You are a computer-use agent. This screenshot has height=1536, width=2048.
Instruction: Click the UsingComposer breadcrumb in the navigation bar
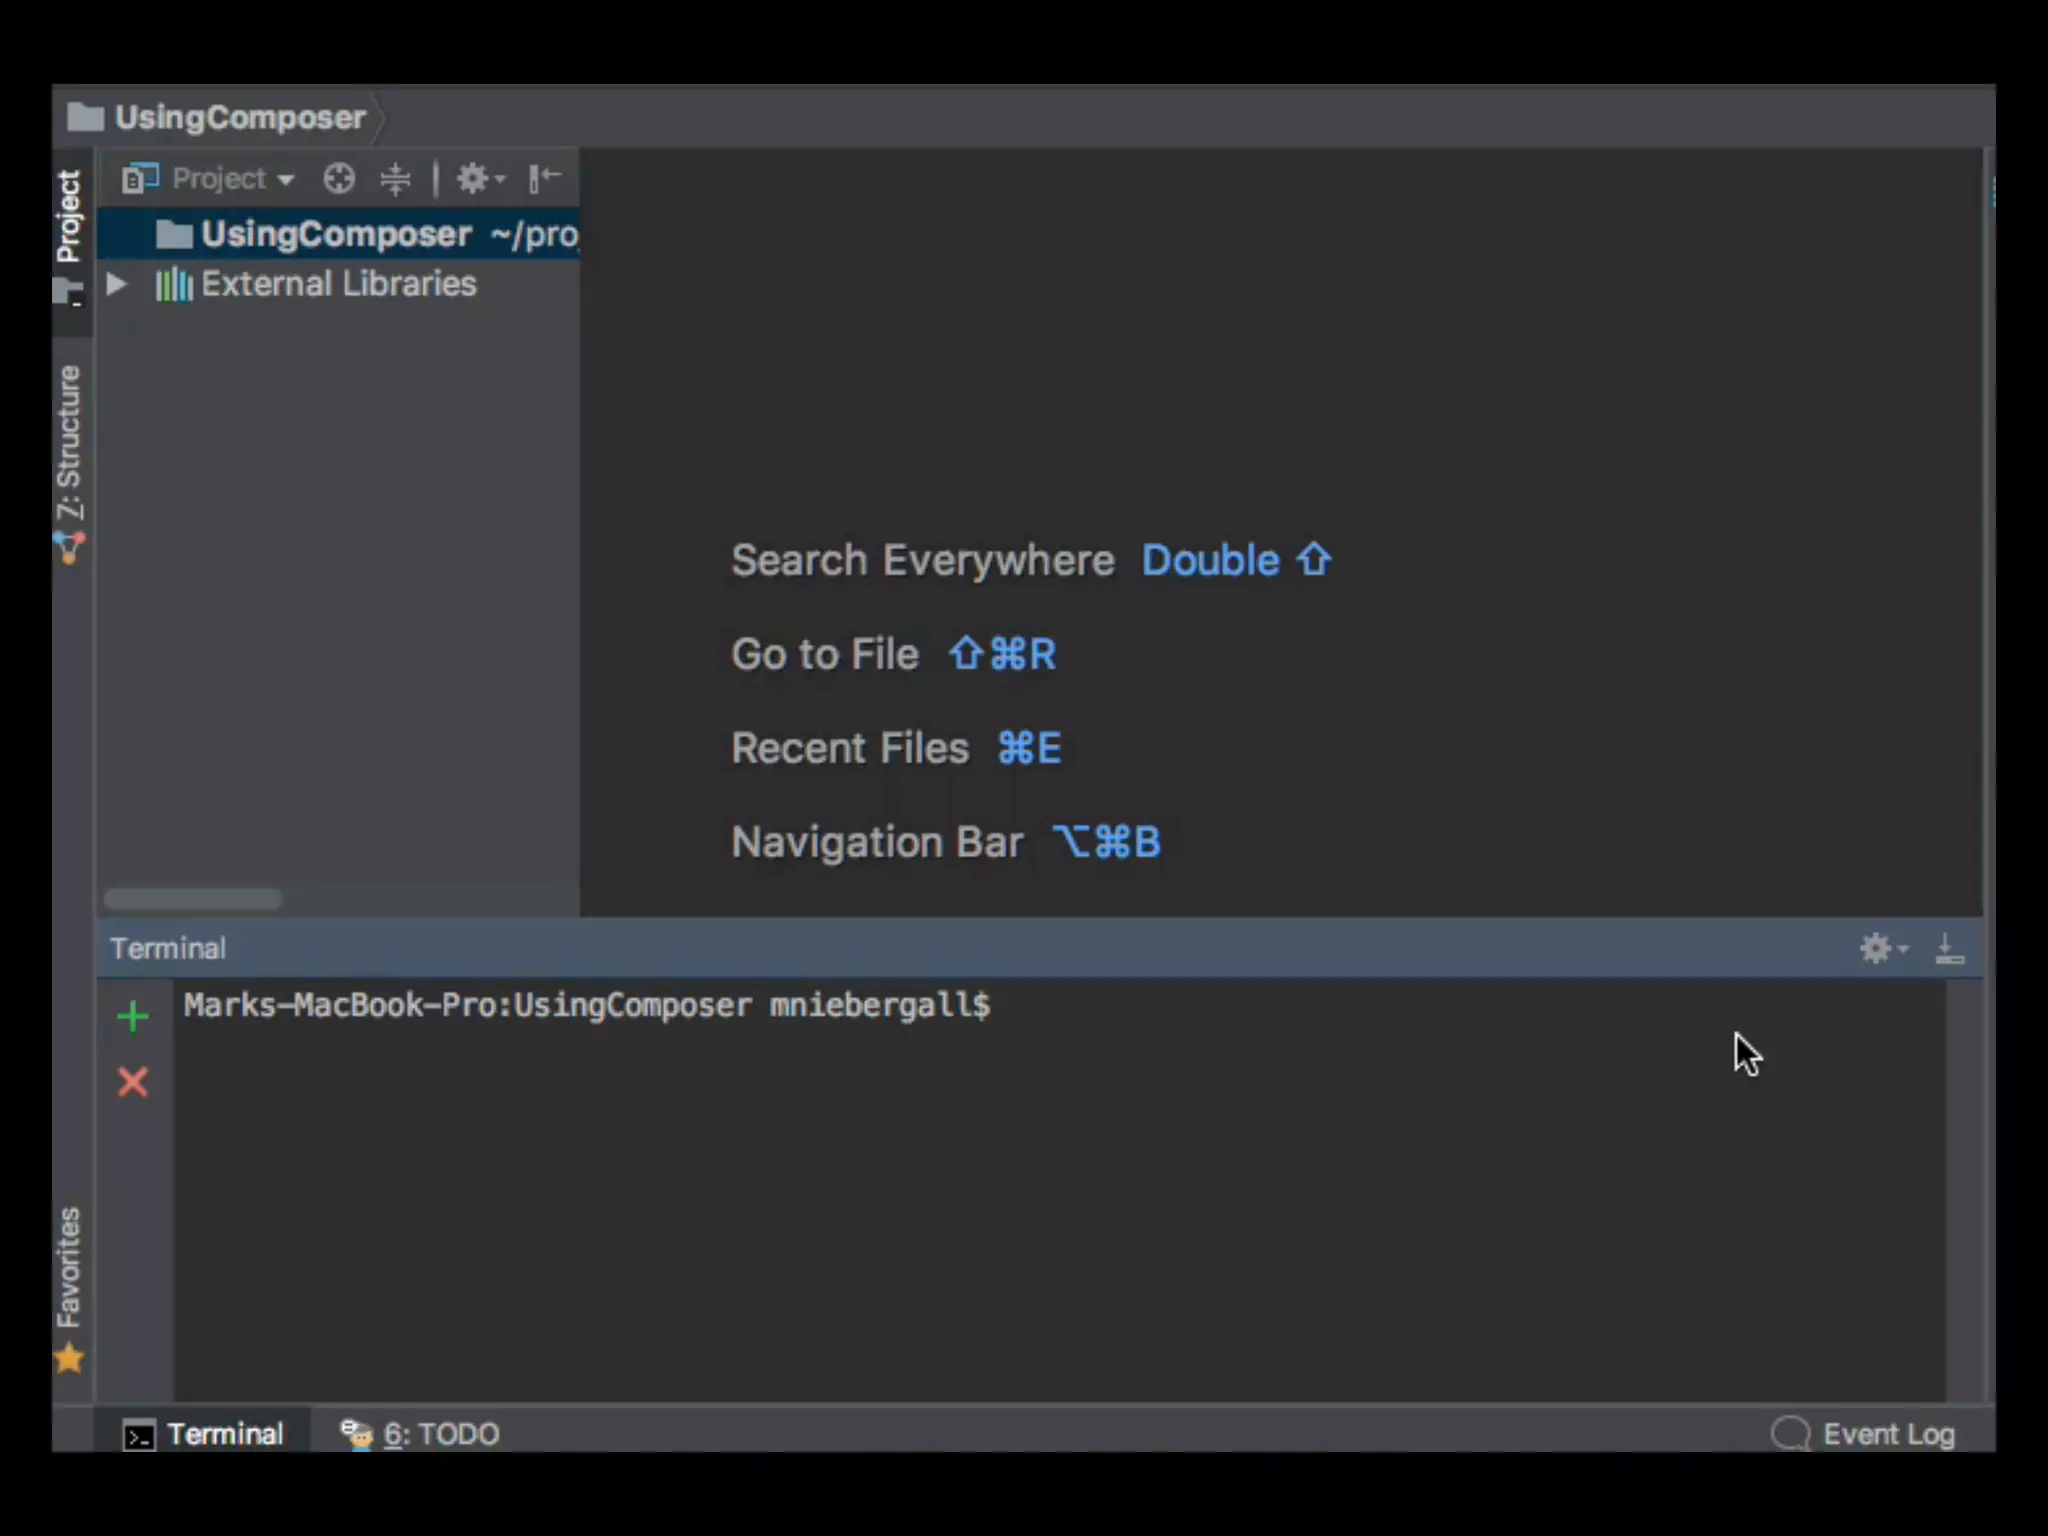pos(240,118)
